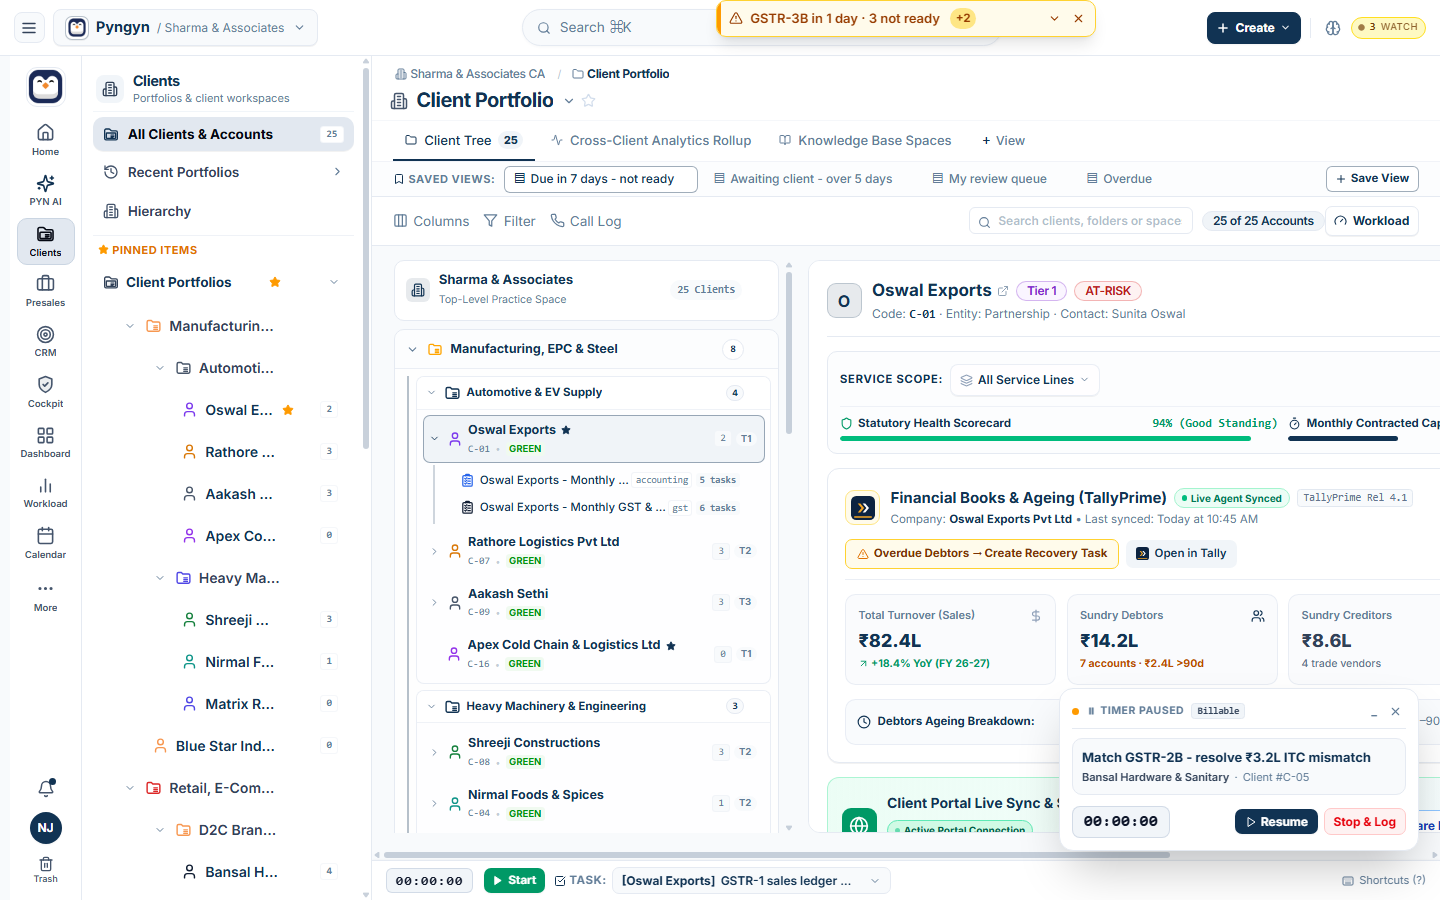
Task: Open the task selector dropdown at bottom
Action: point(751,881)
